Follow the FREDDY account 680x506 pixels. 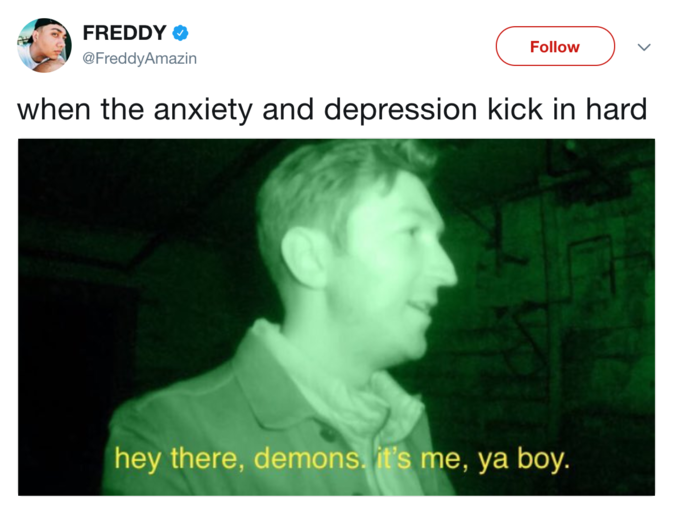click(x=555, y=46)
